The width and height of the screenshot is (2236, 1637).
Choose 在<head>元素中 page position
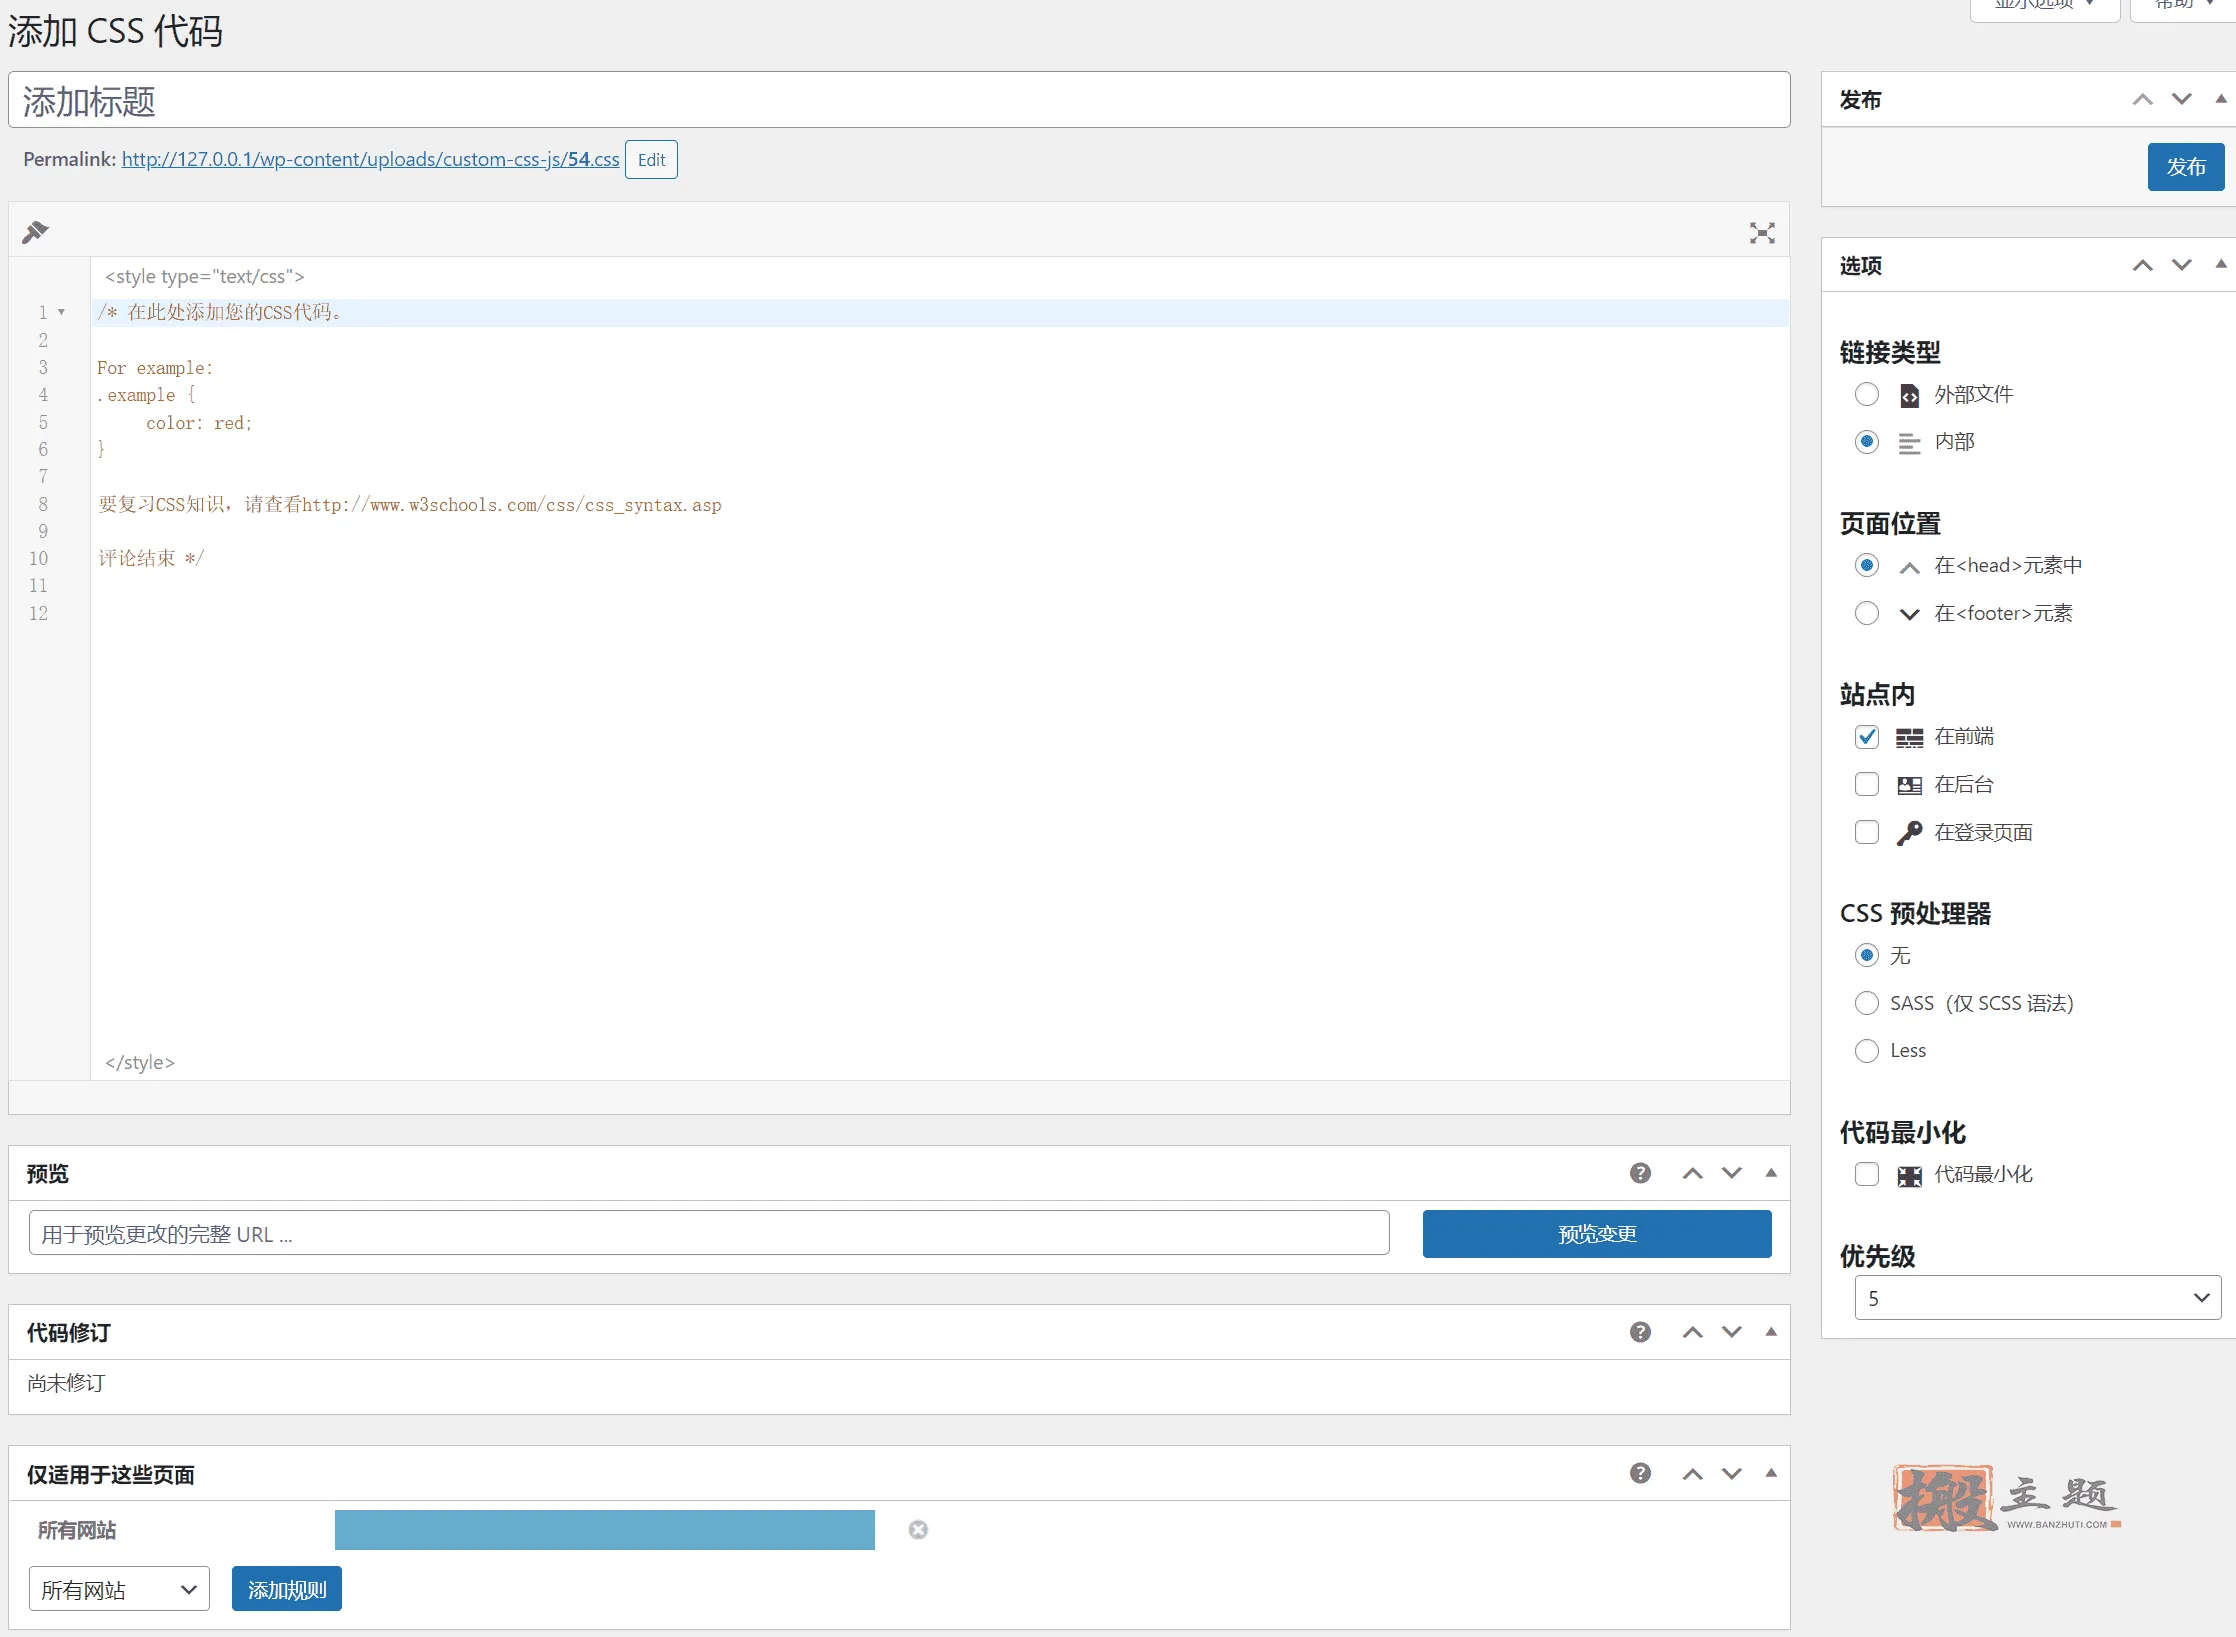point(1866,565)
